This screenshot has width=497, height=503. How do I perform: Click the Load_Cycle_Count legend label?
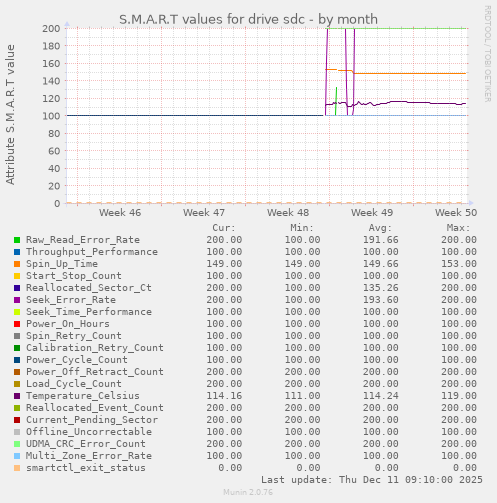74,384
